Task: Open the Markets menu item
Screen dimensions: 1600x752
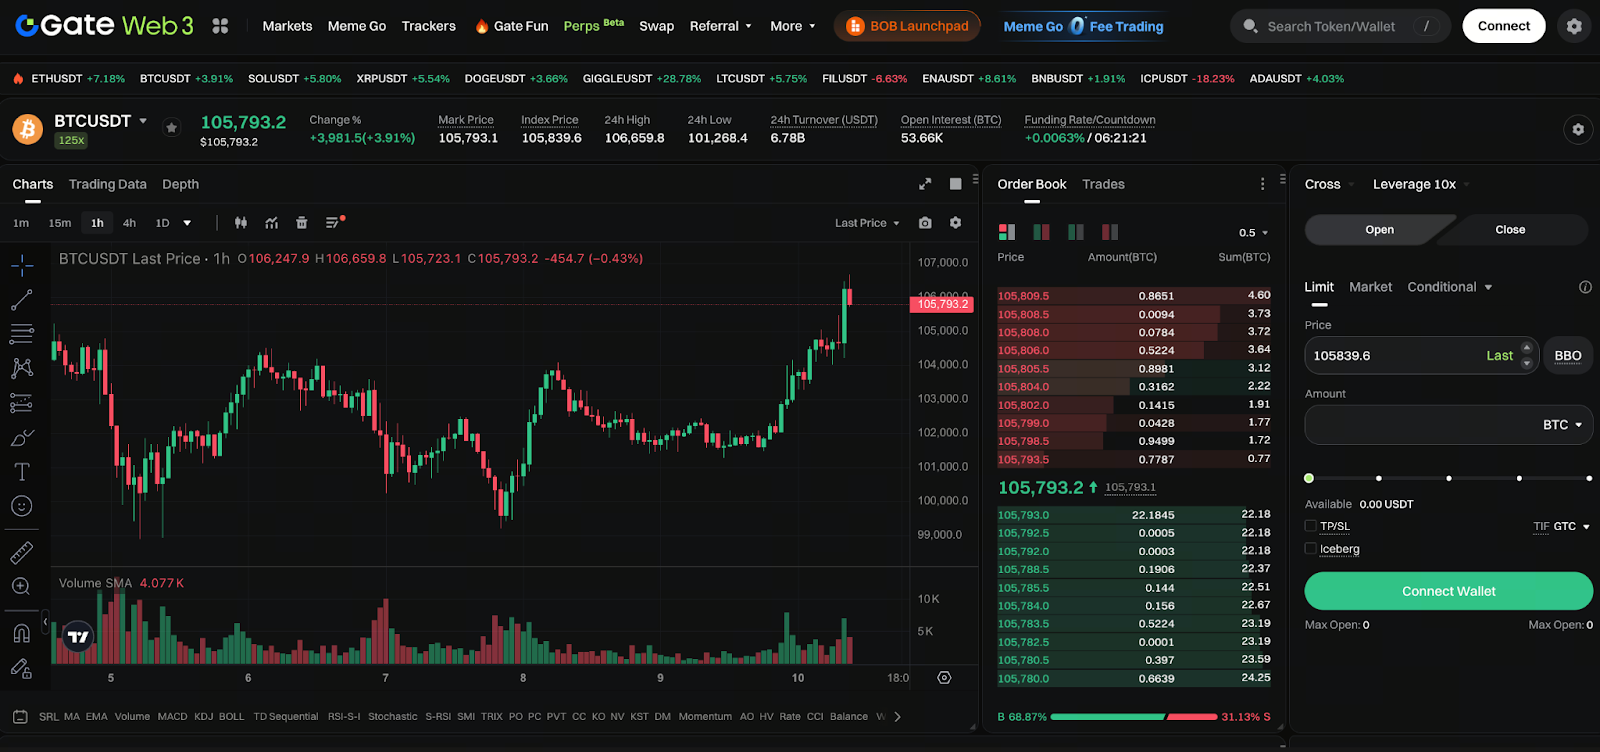Action: [287, 26]
